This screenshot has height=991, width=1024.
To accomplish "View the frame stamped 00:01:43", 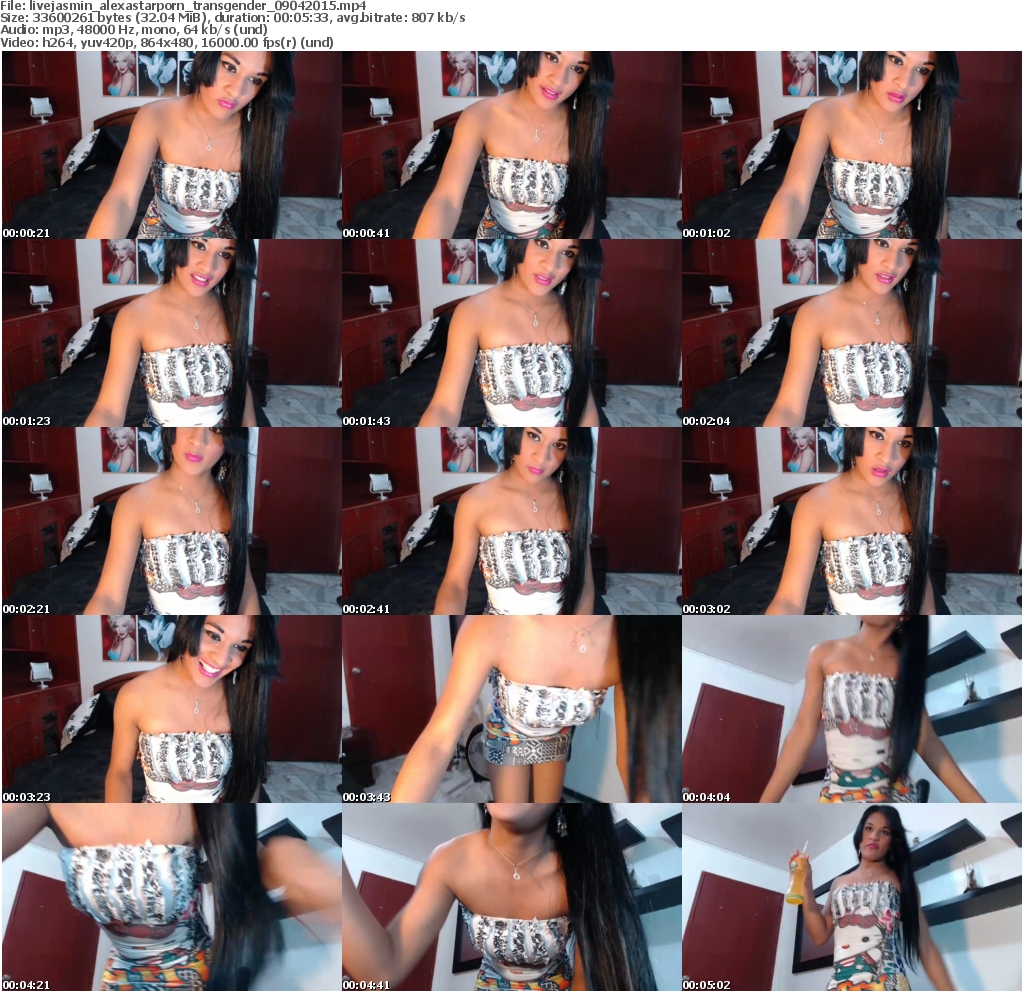I will point(511,333).
